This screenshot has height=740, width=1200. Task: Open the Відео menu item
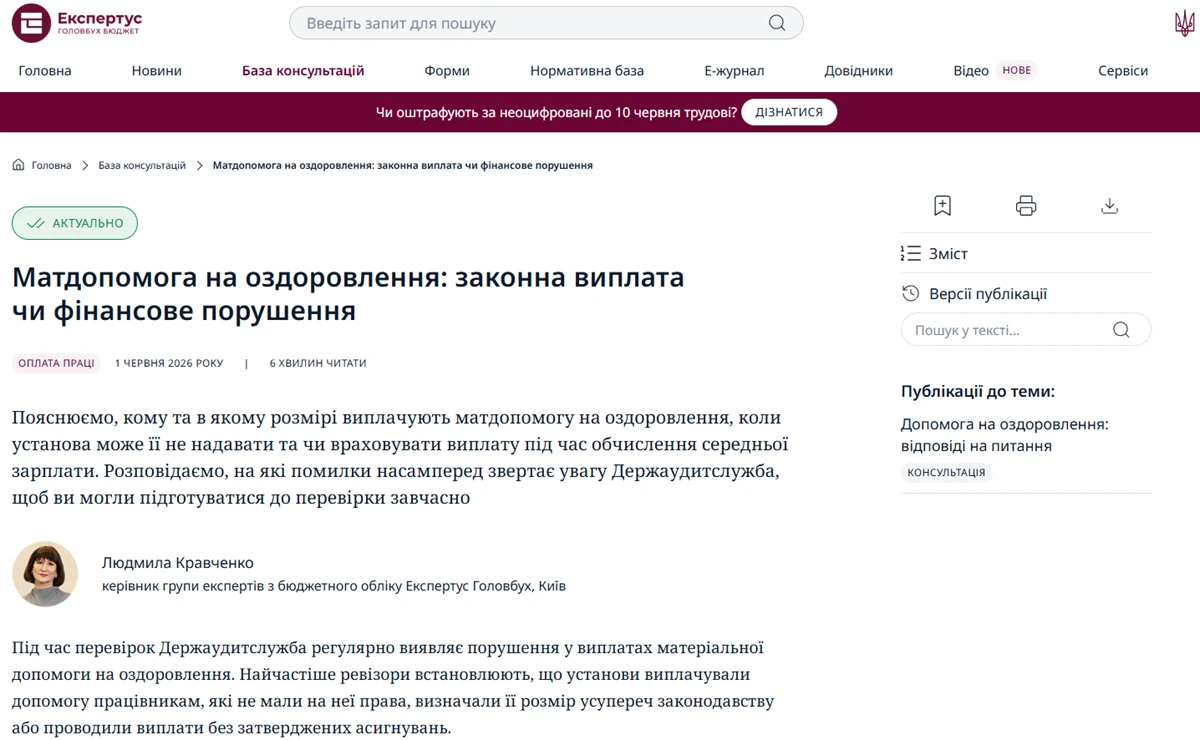pyautogui.click(x=971, y=71)
